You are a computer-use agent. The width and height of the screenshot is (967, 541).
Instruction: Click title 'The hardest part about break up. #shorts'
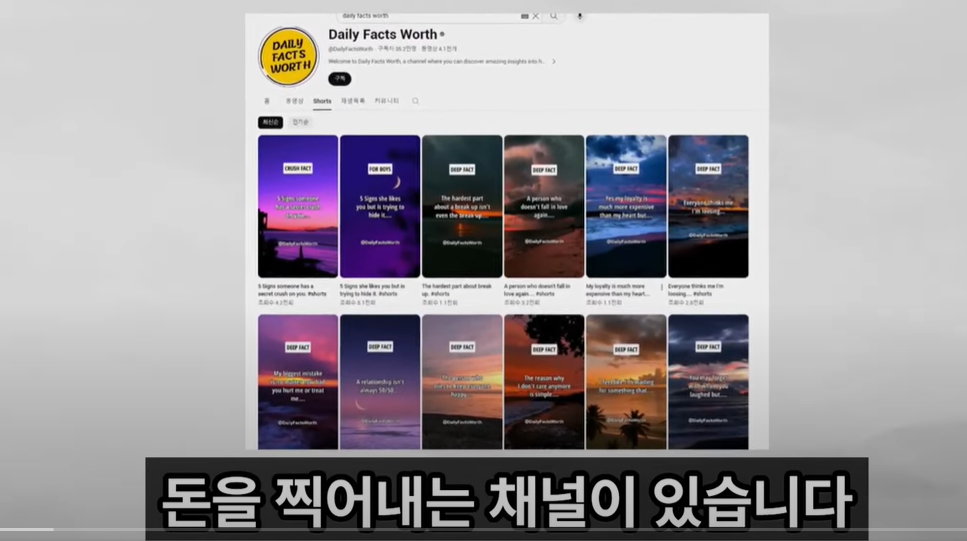457,290
